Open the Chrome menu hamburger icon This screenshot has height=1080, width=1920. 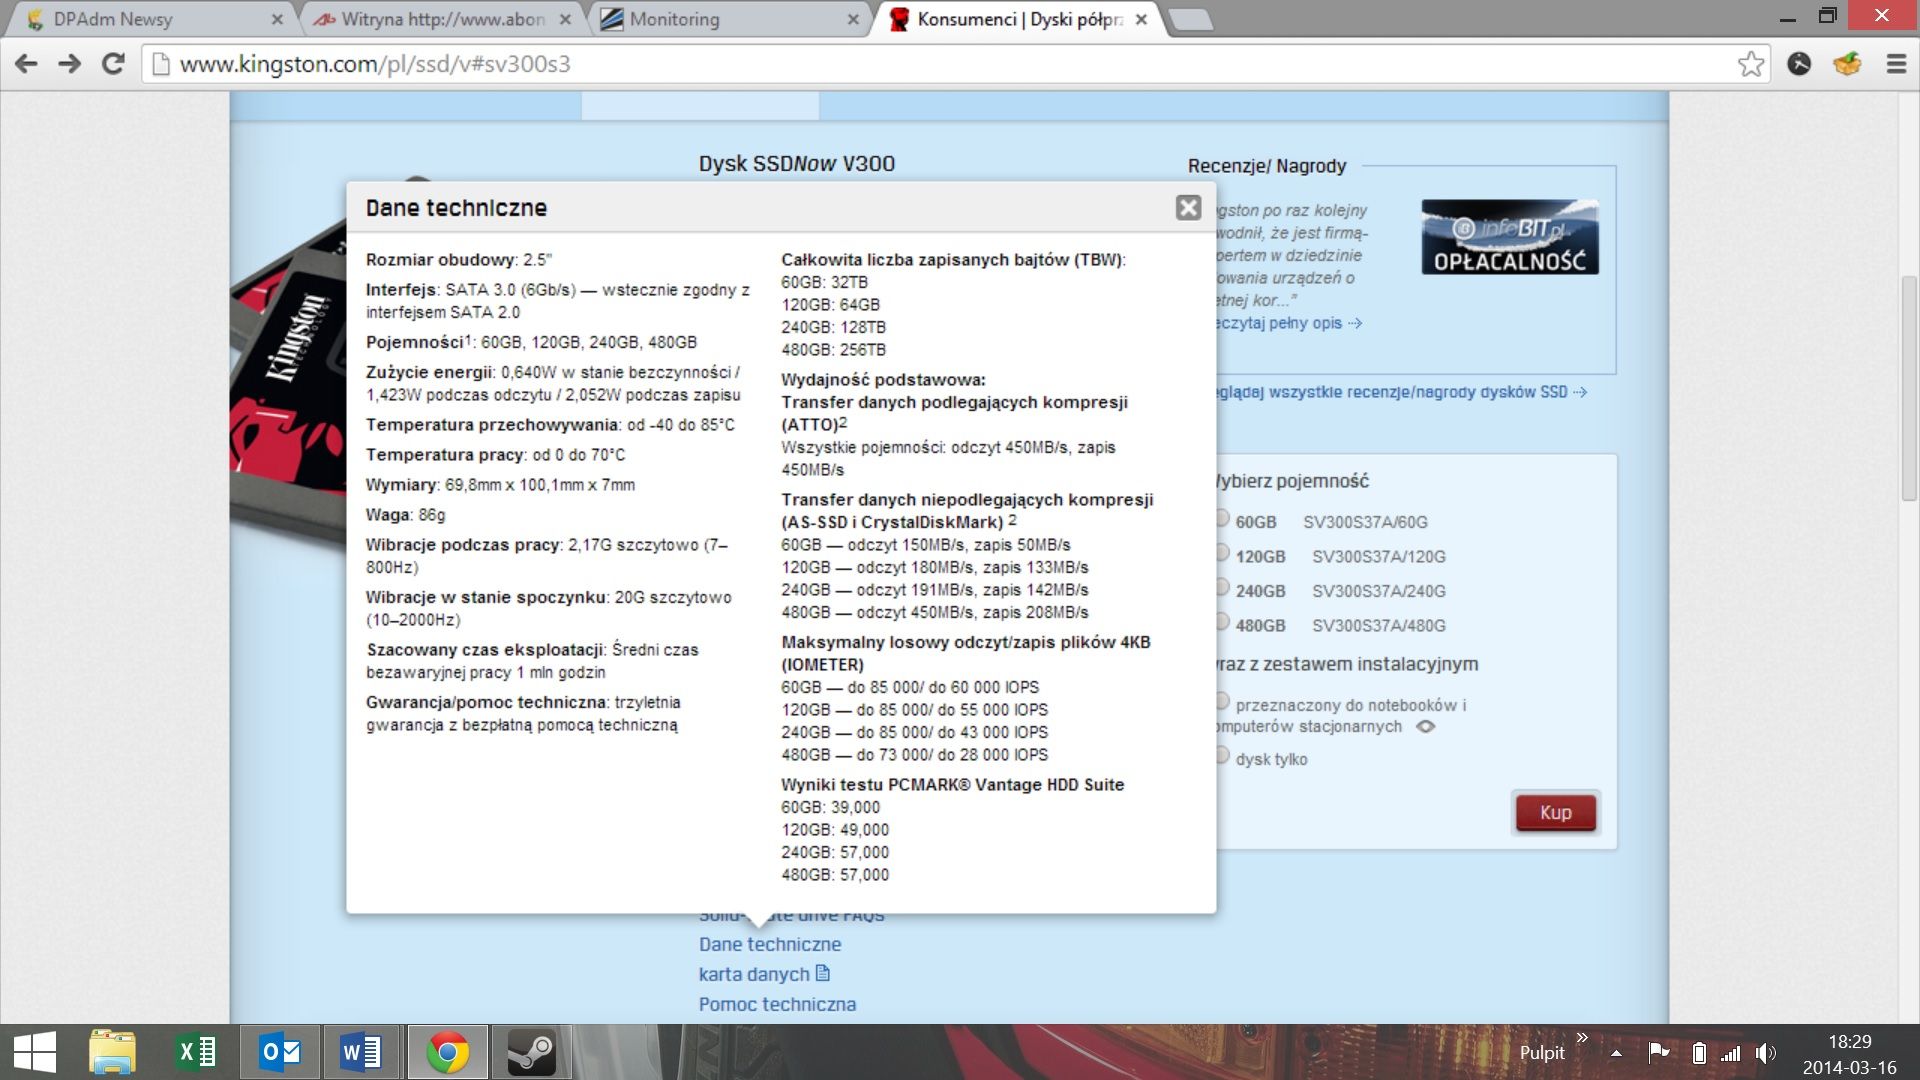(x=1896, y=64)
